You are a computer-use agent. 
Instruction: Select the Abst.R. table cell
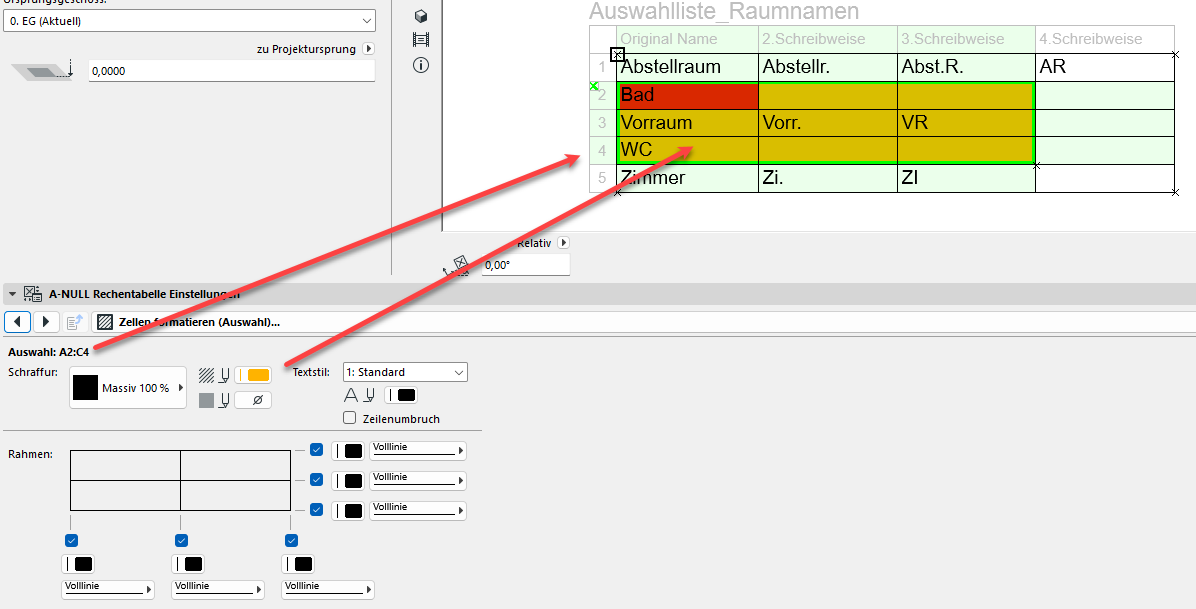966,67
